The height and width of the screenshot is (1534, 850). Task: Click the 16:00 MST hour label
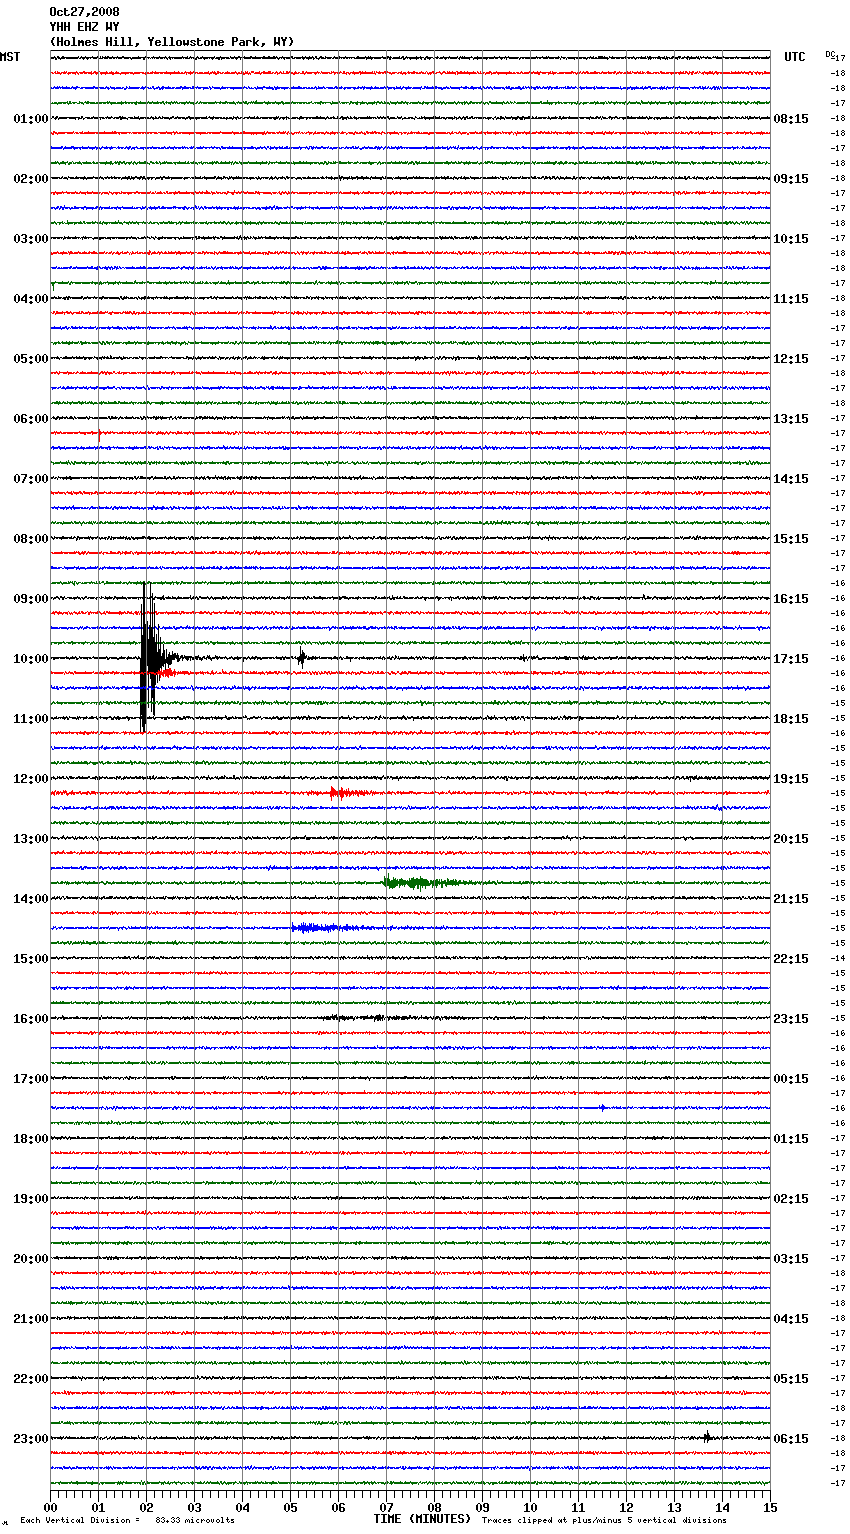[x=30, y=1019]
